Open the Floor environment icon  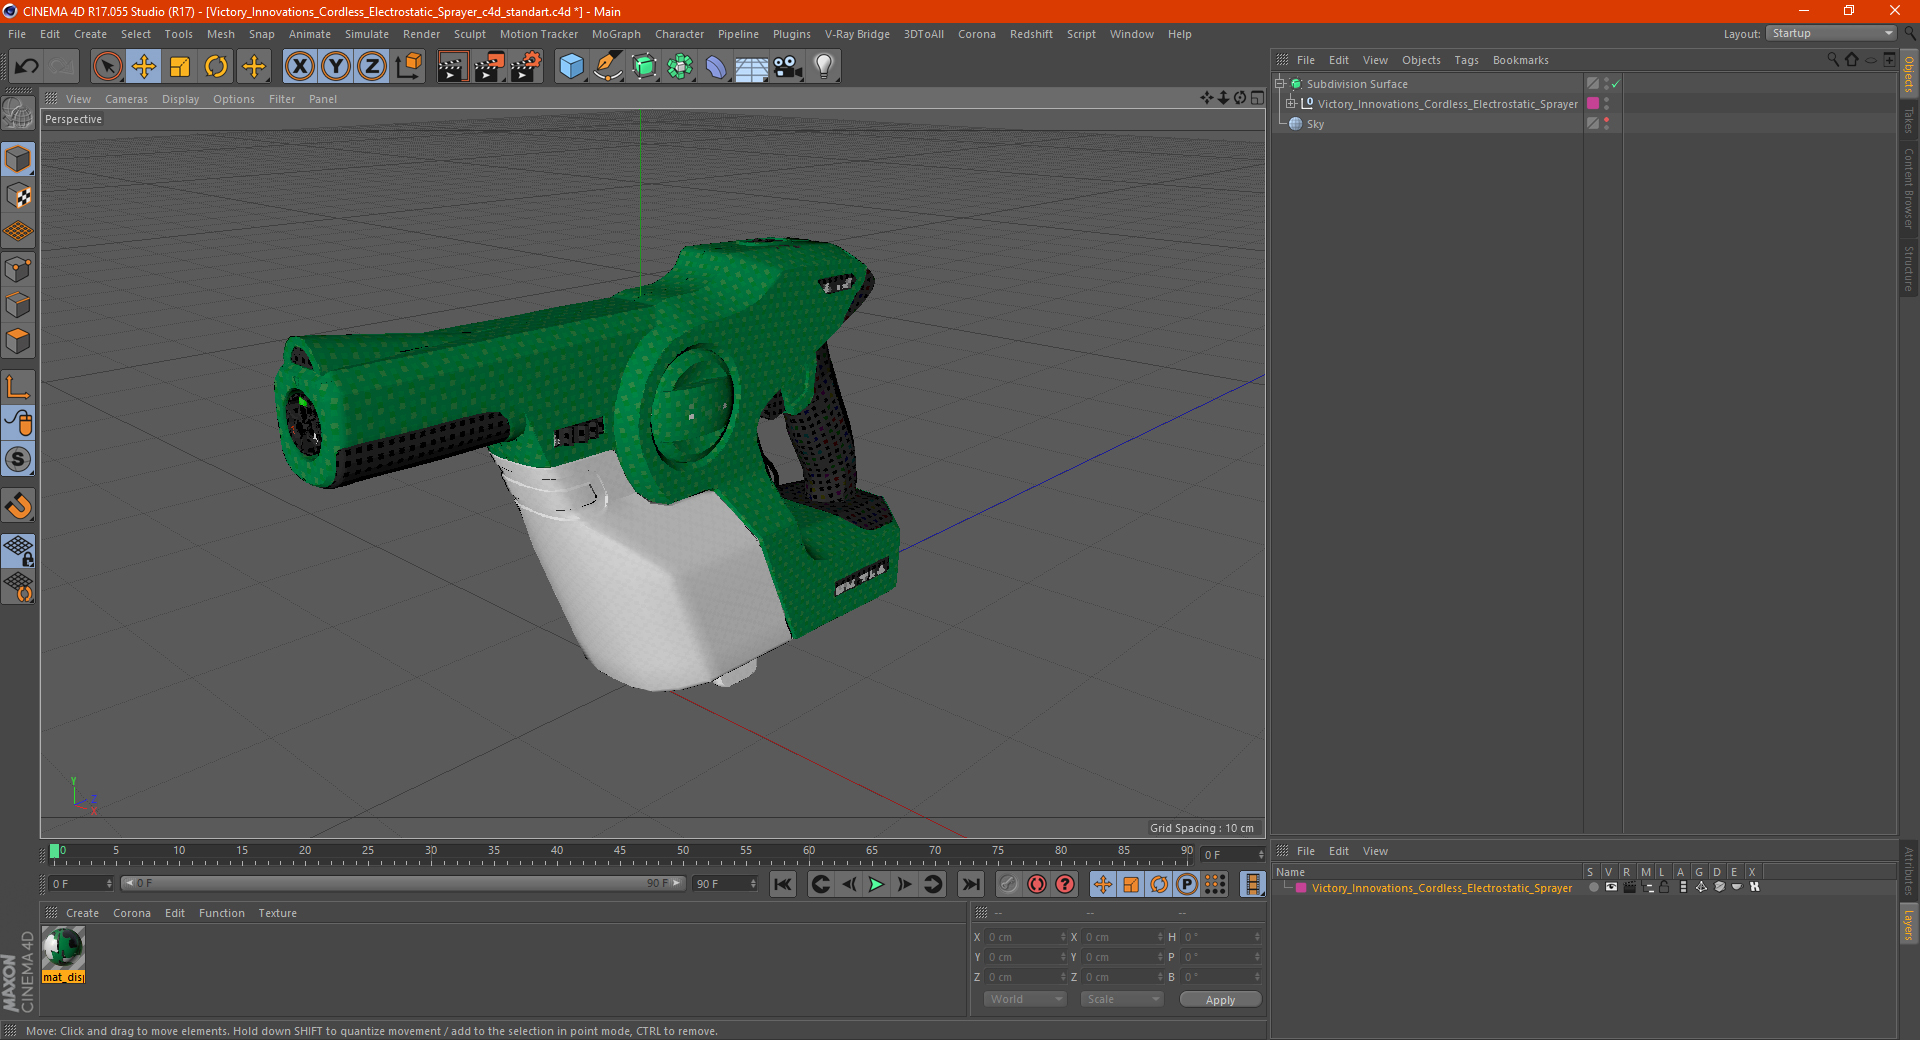(751, 67)
